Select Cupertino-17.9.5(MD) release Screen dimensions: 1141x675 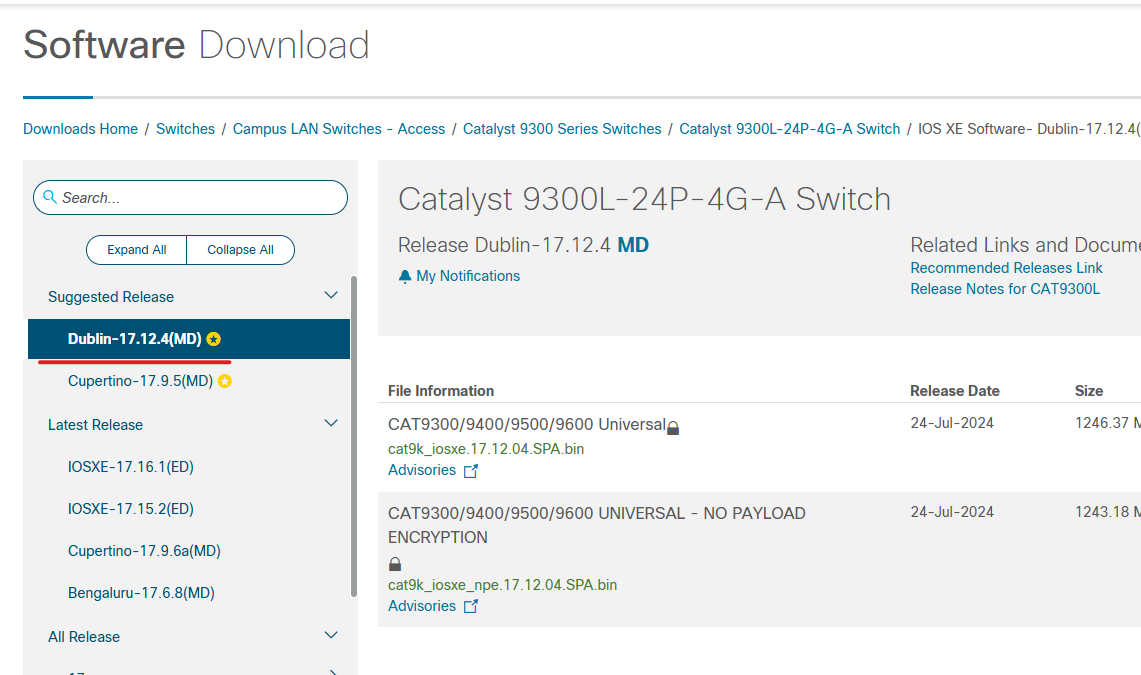pyautogui.click(x=140, y=381)
